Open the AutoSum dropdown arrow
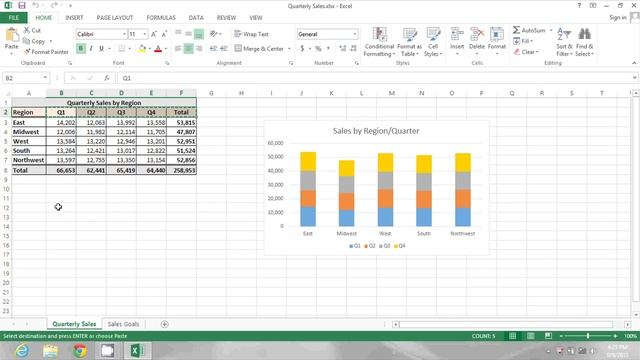Viewport: 640px width, 360px height. coord(551,30)
